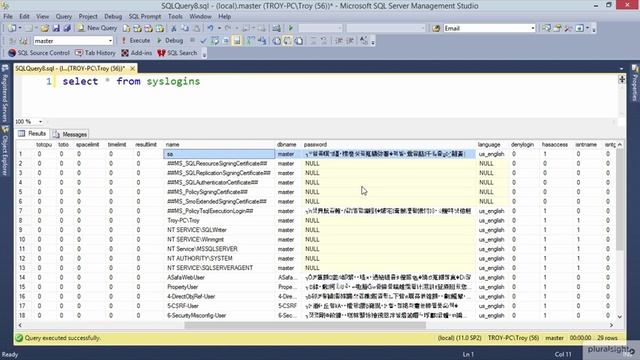Click the Find in Files icon beside Email

coord(436,28)
